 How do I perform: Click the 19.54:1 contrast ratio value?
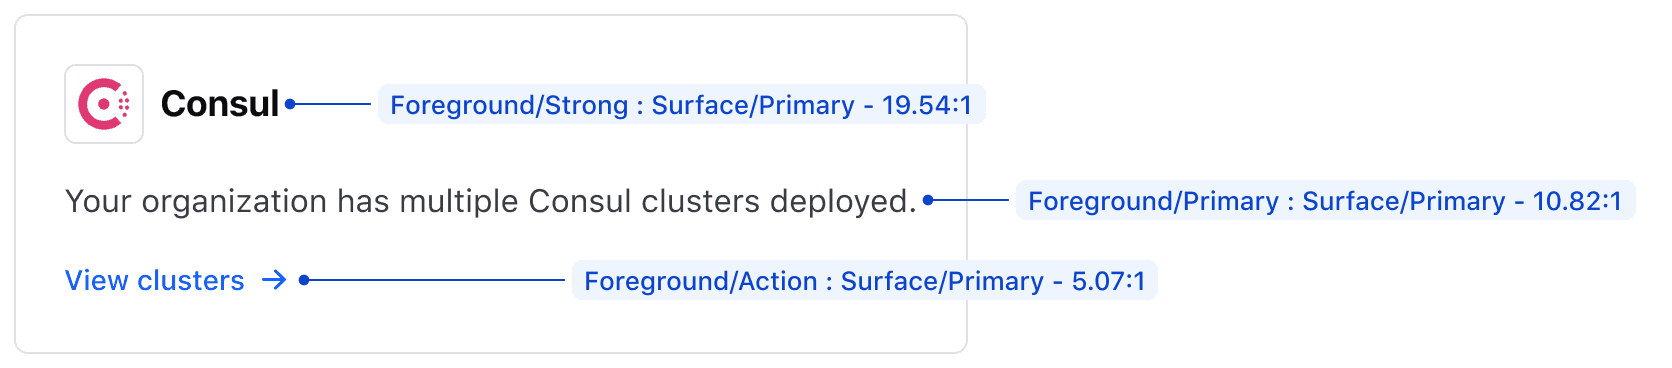[x=927, y=105]
